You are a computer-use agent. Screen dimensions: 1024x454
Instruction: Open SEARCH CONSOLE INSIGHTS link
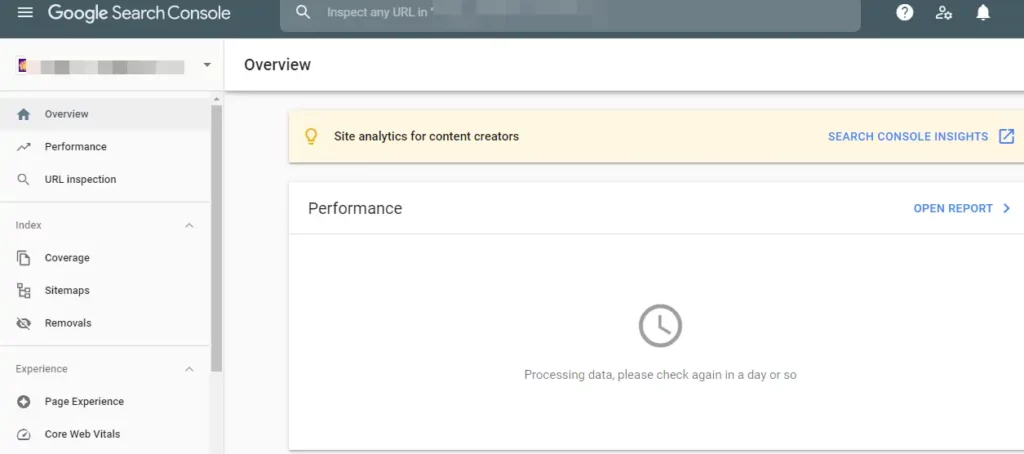[x=907, y=136]
